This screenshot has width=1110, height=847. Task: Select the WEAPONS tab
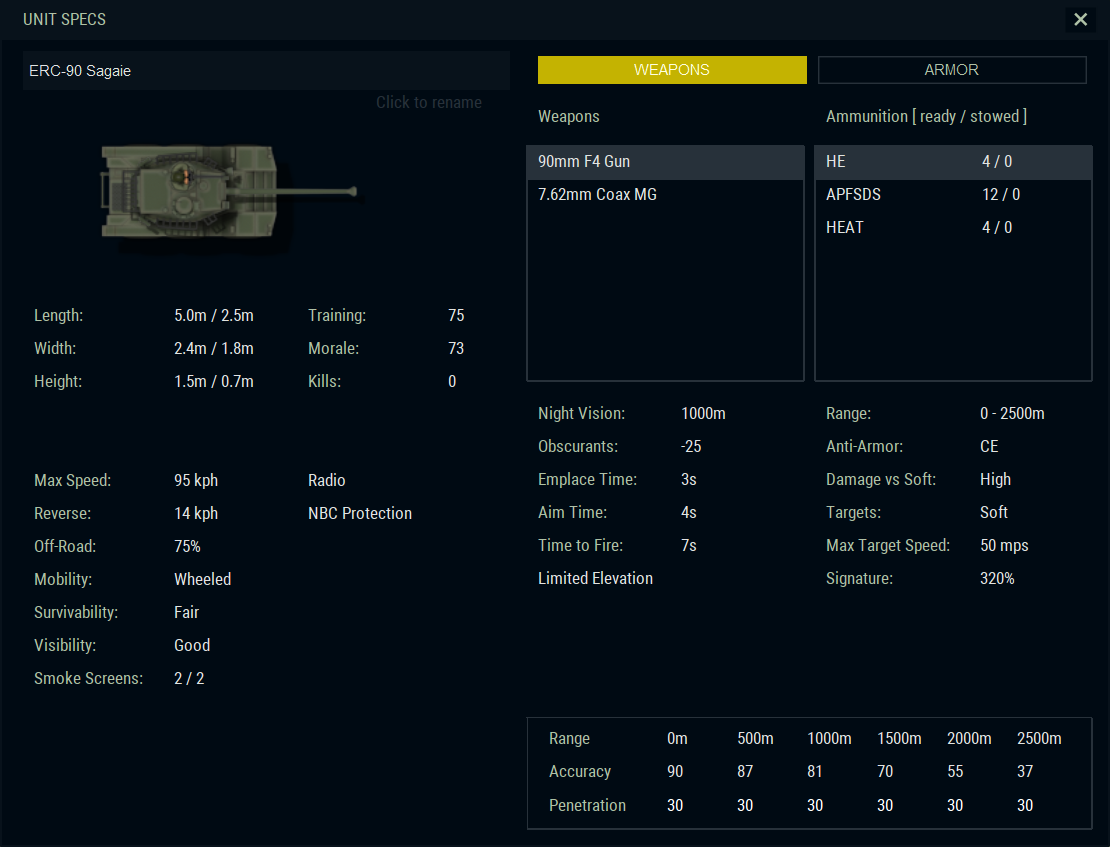[672, 70]
